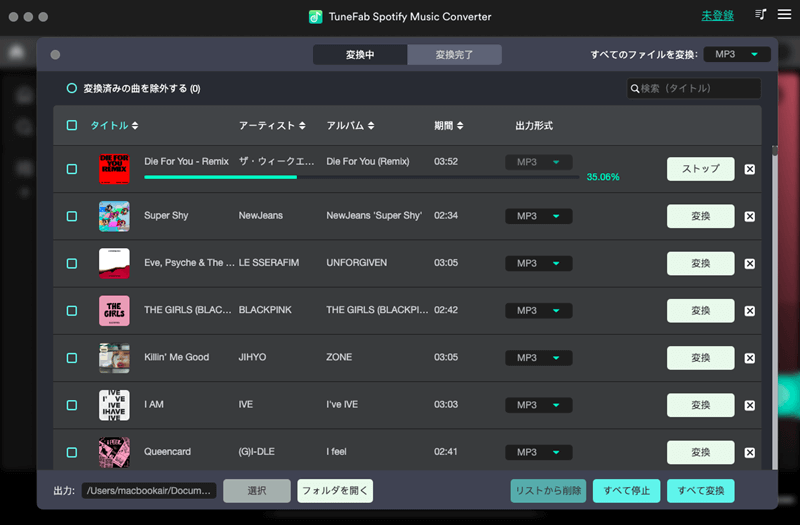This screenshot has height=525, width=800.
Task: Check the THE GIRLS row checkbox
Action: coord(72,311)
